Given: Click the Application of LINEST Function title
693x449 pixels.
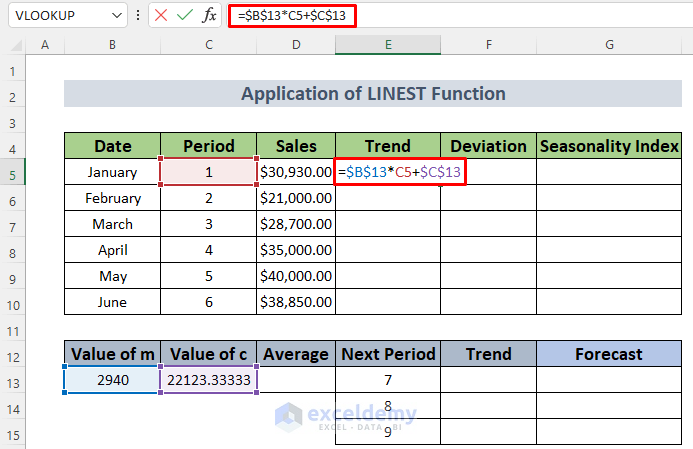Looking at the screenshot, I should [372, 94].
